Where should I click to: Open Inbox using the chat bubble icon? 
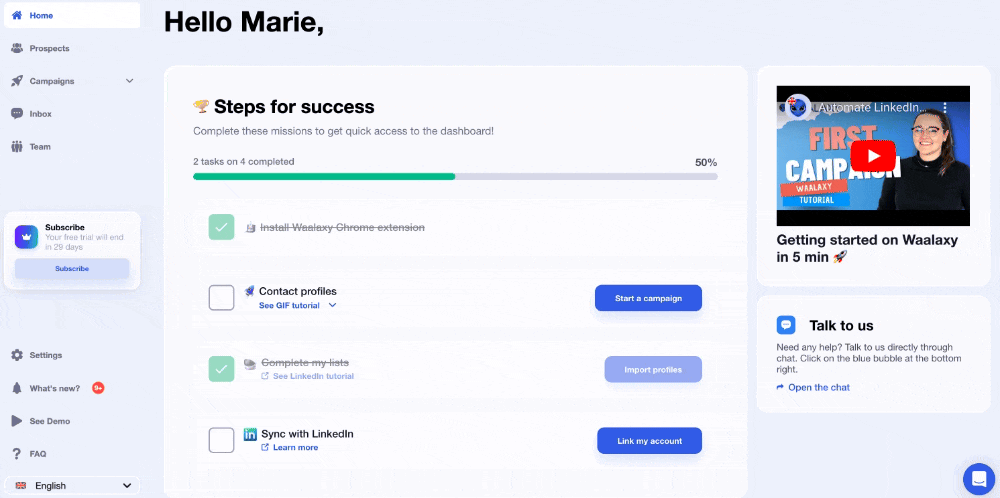click(x=17, y=114)
